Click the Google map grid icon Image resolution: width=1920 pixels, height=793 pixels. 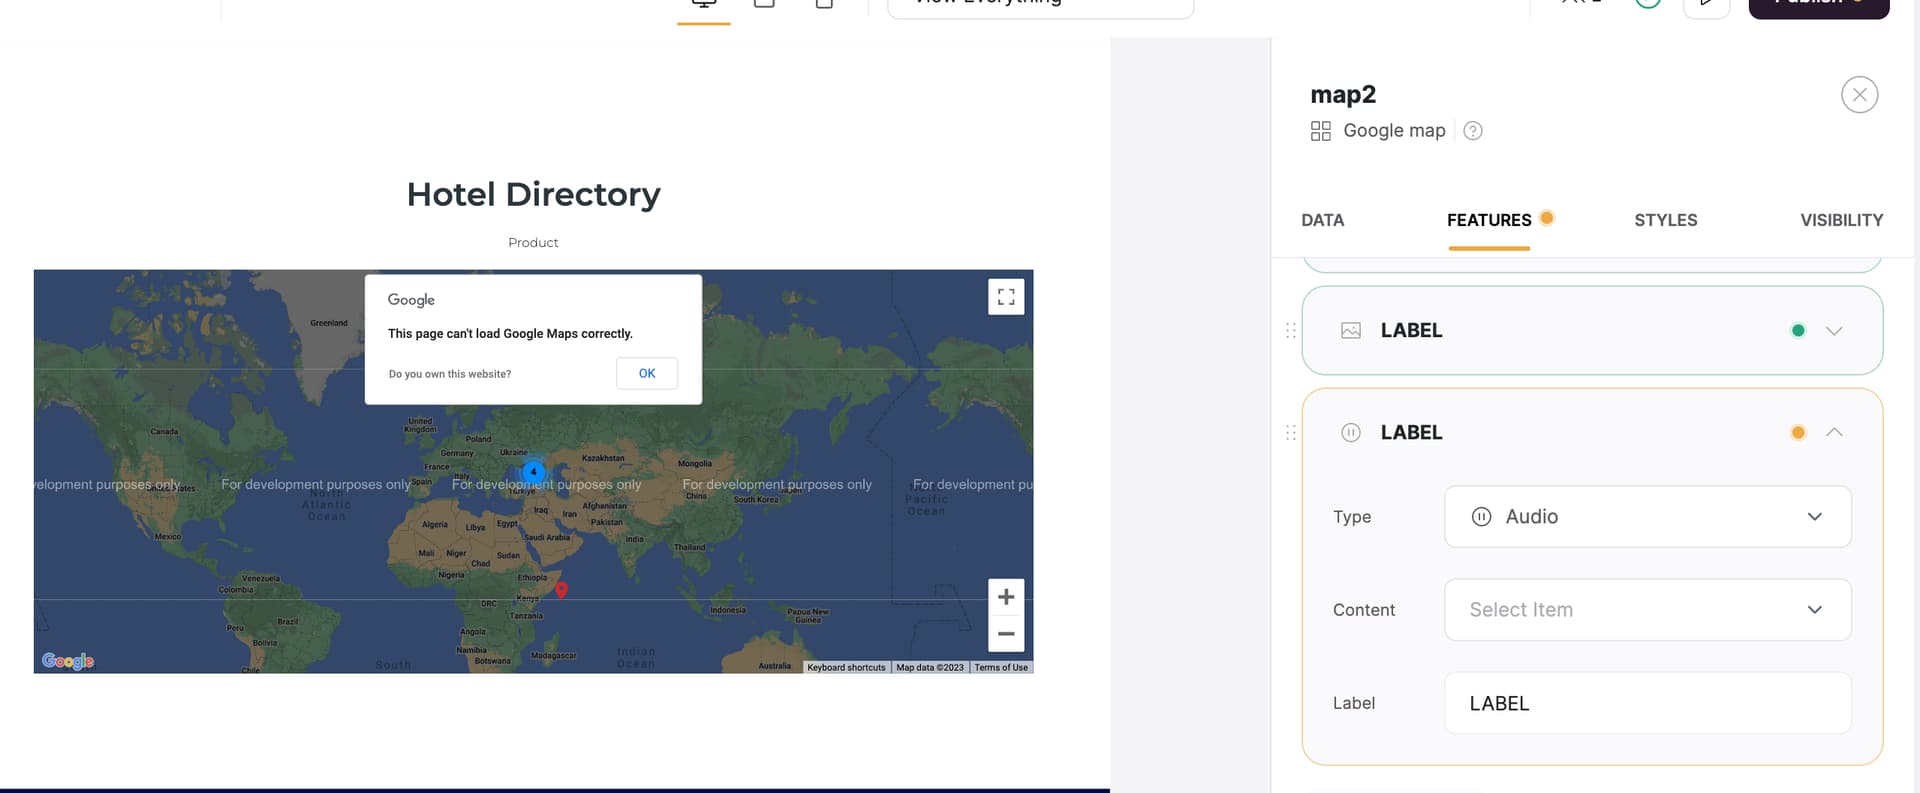[1320, 131]
